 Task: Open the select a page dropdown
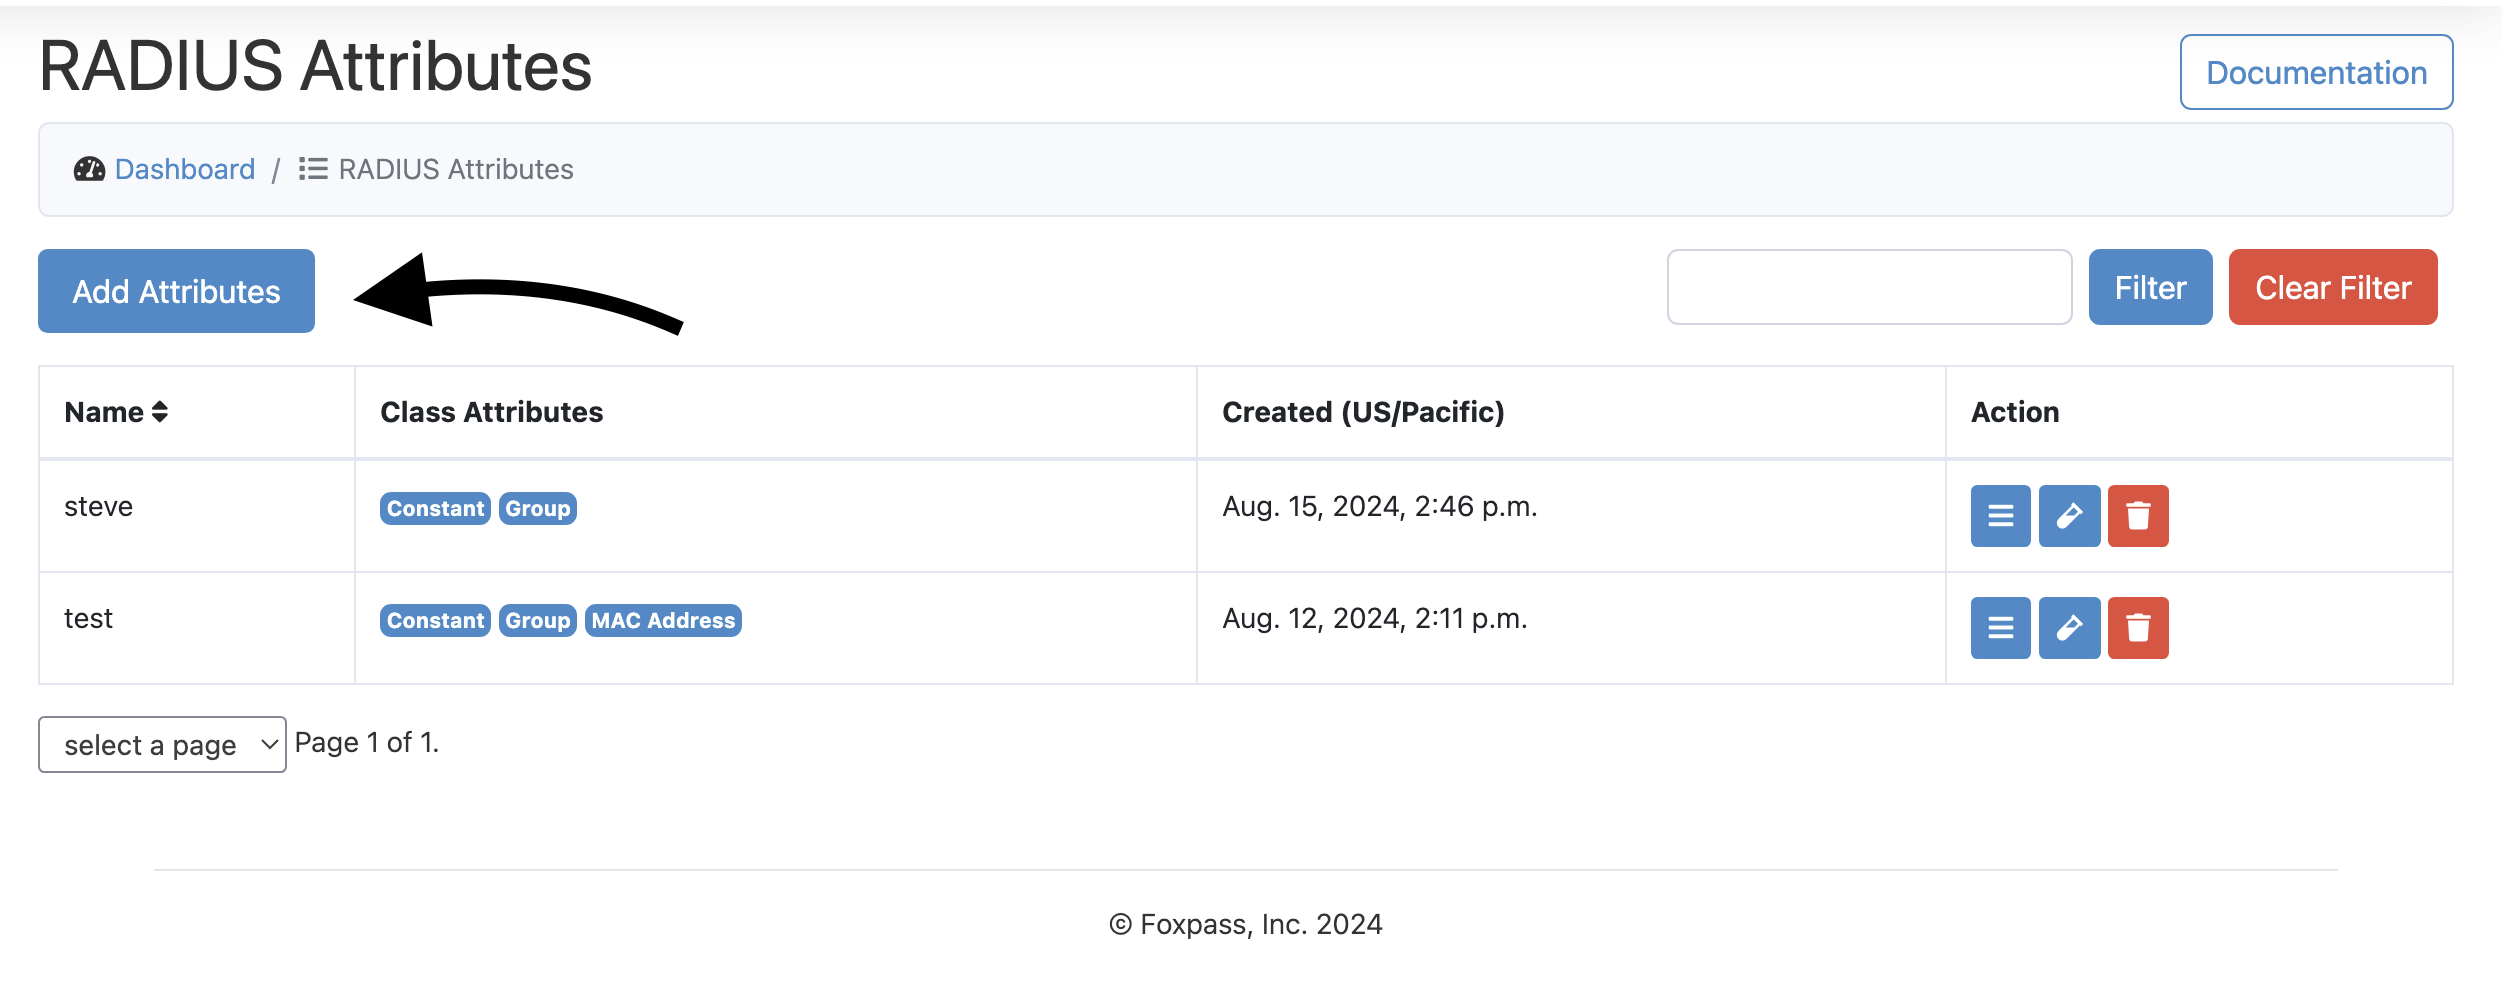[162, 744]
